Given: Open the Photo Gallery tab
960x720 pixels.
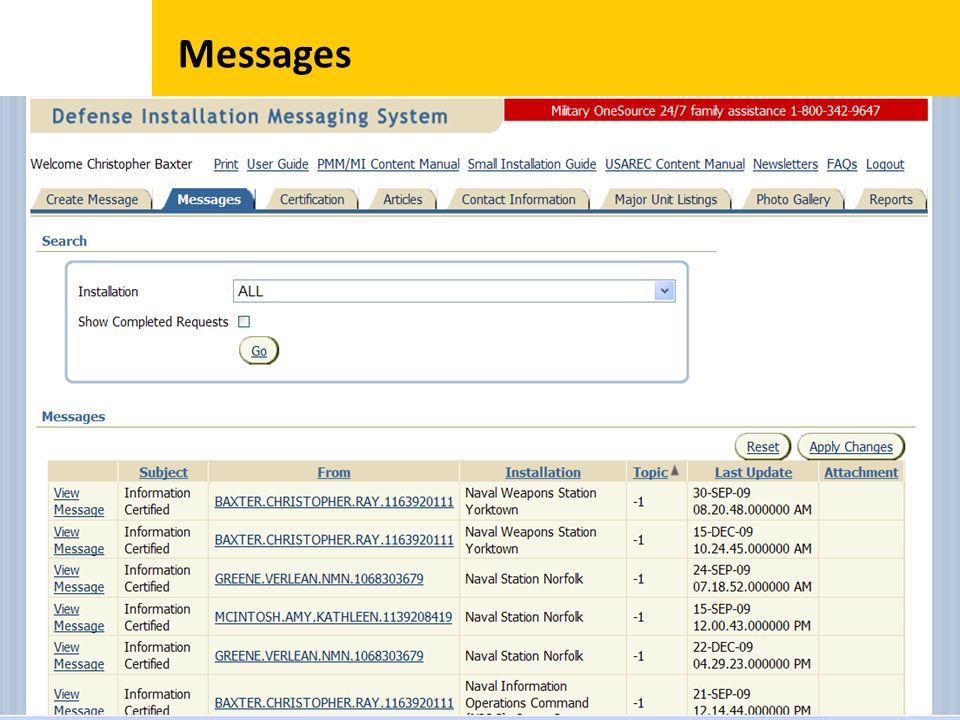Looking at the screenshot, I should coord(793,200).
